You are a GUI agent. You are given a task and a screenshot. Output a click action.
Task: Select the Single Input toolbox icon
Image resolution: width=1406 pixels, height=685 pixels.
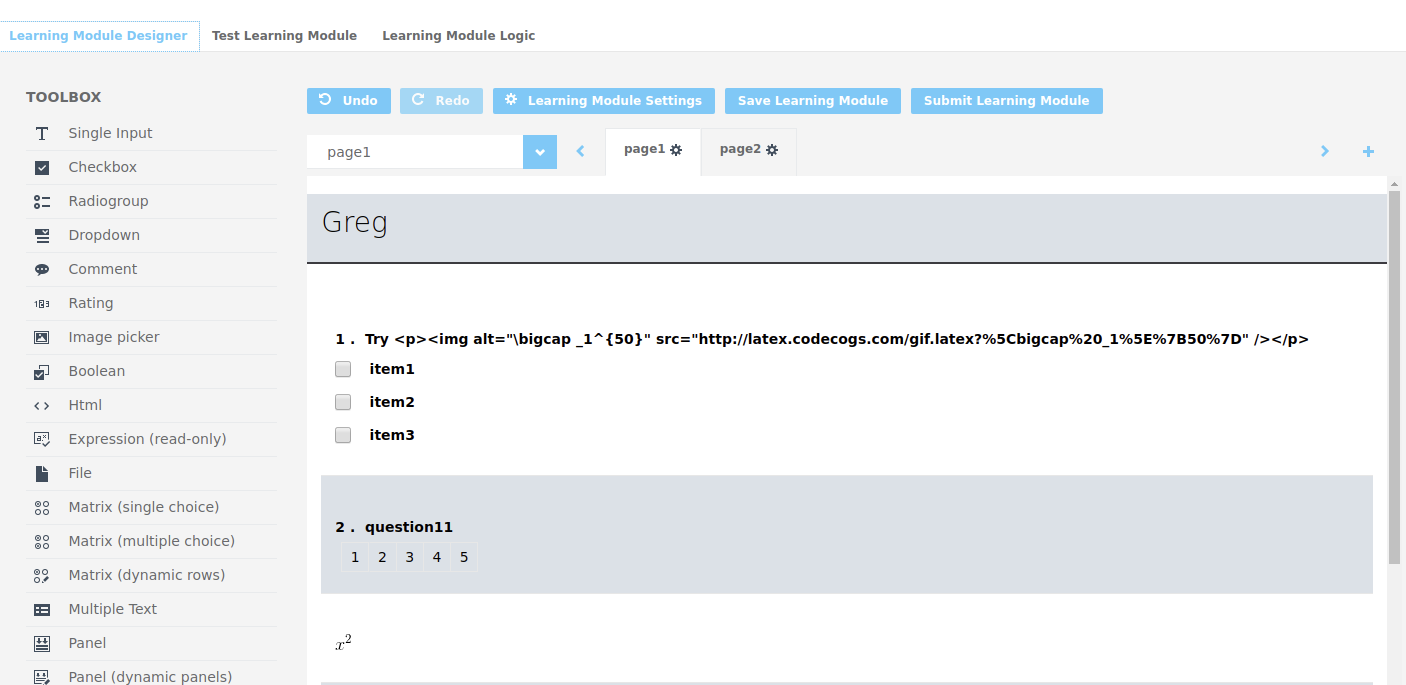pos(42,134)
